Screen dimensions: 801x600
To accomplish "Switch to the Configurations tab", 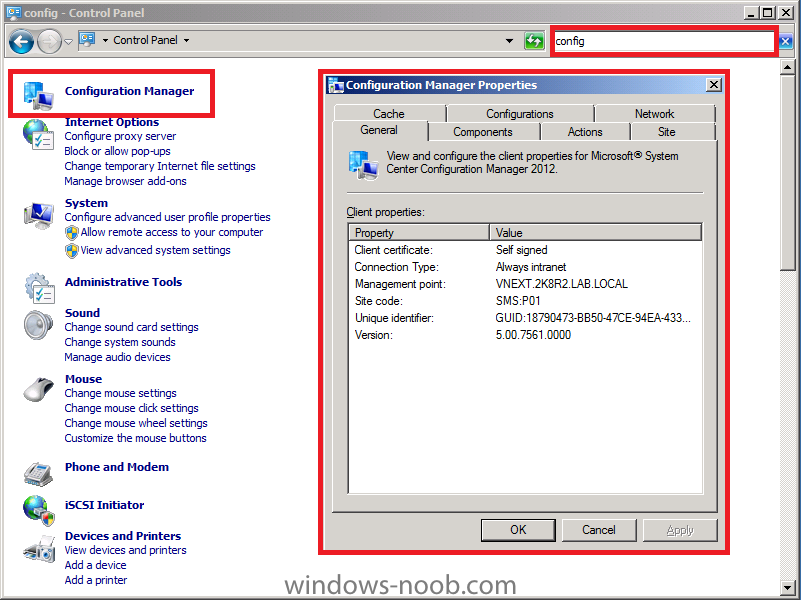I will [520, 113].
